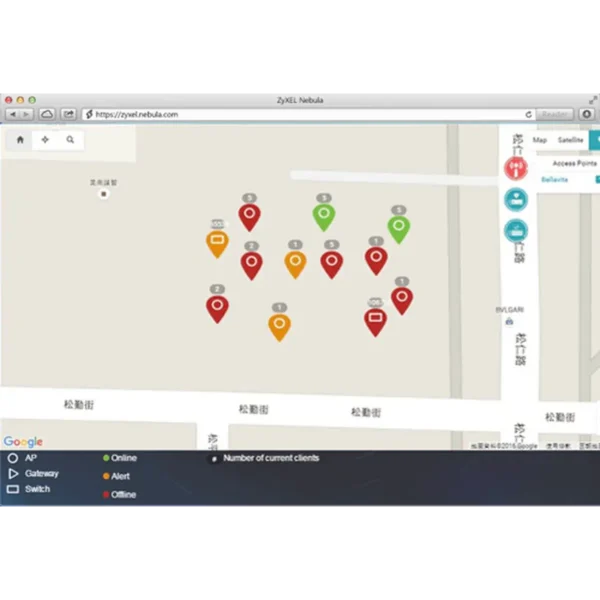Click the Gateway legend entry
Viewport: 600px width, 600px height.
(x=33, y=474)
